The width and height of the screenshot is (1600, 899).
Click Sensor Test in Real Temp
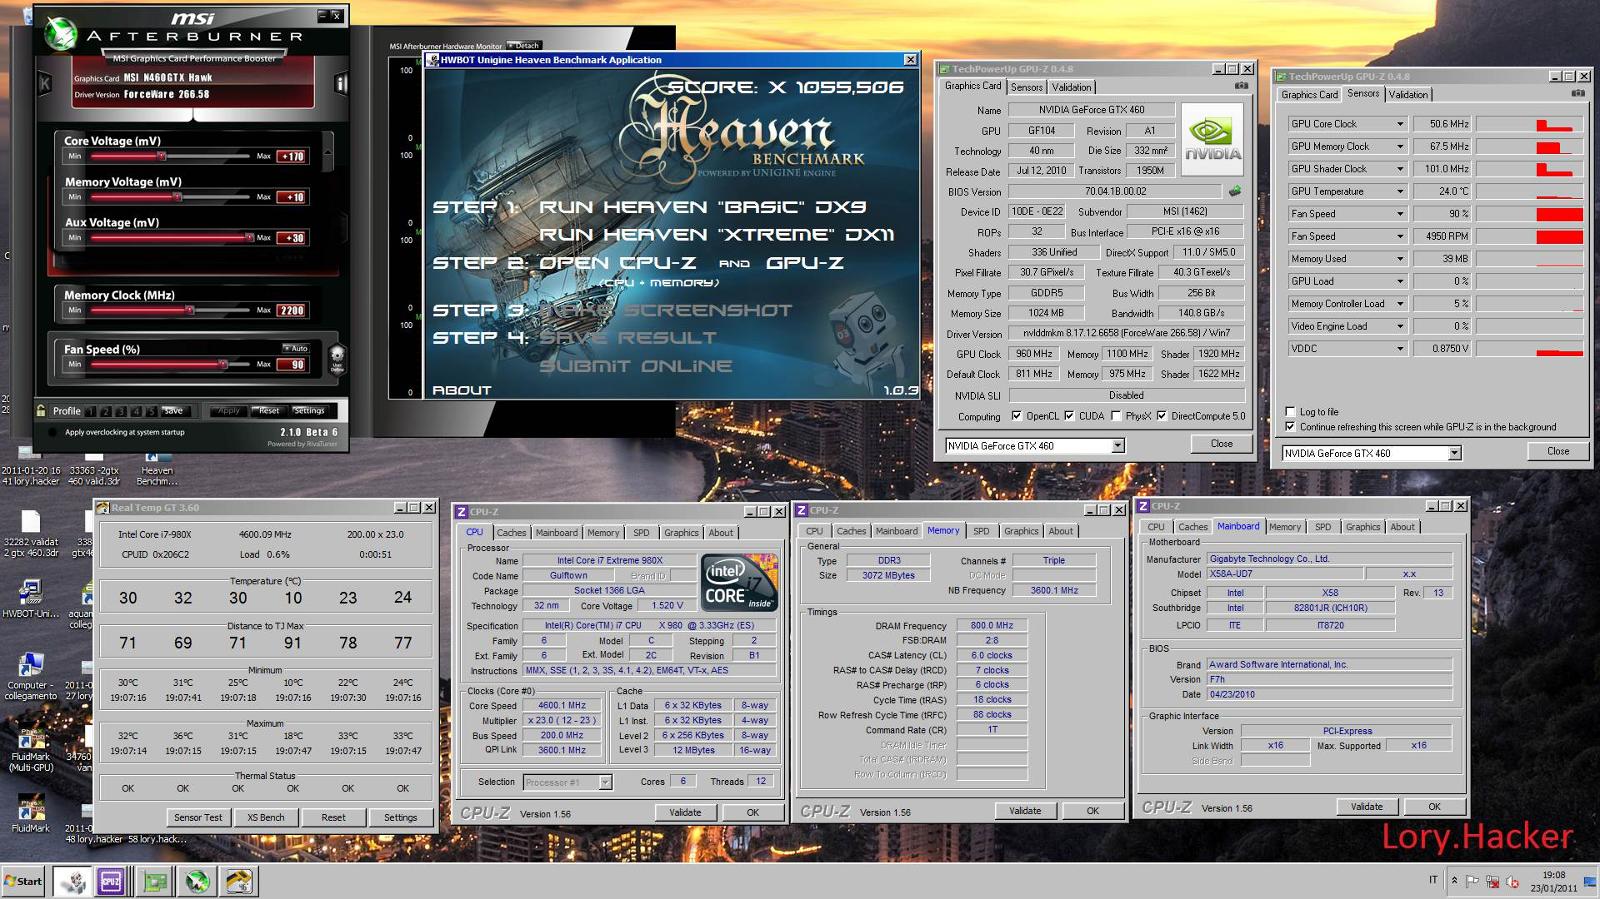198,817
